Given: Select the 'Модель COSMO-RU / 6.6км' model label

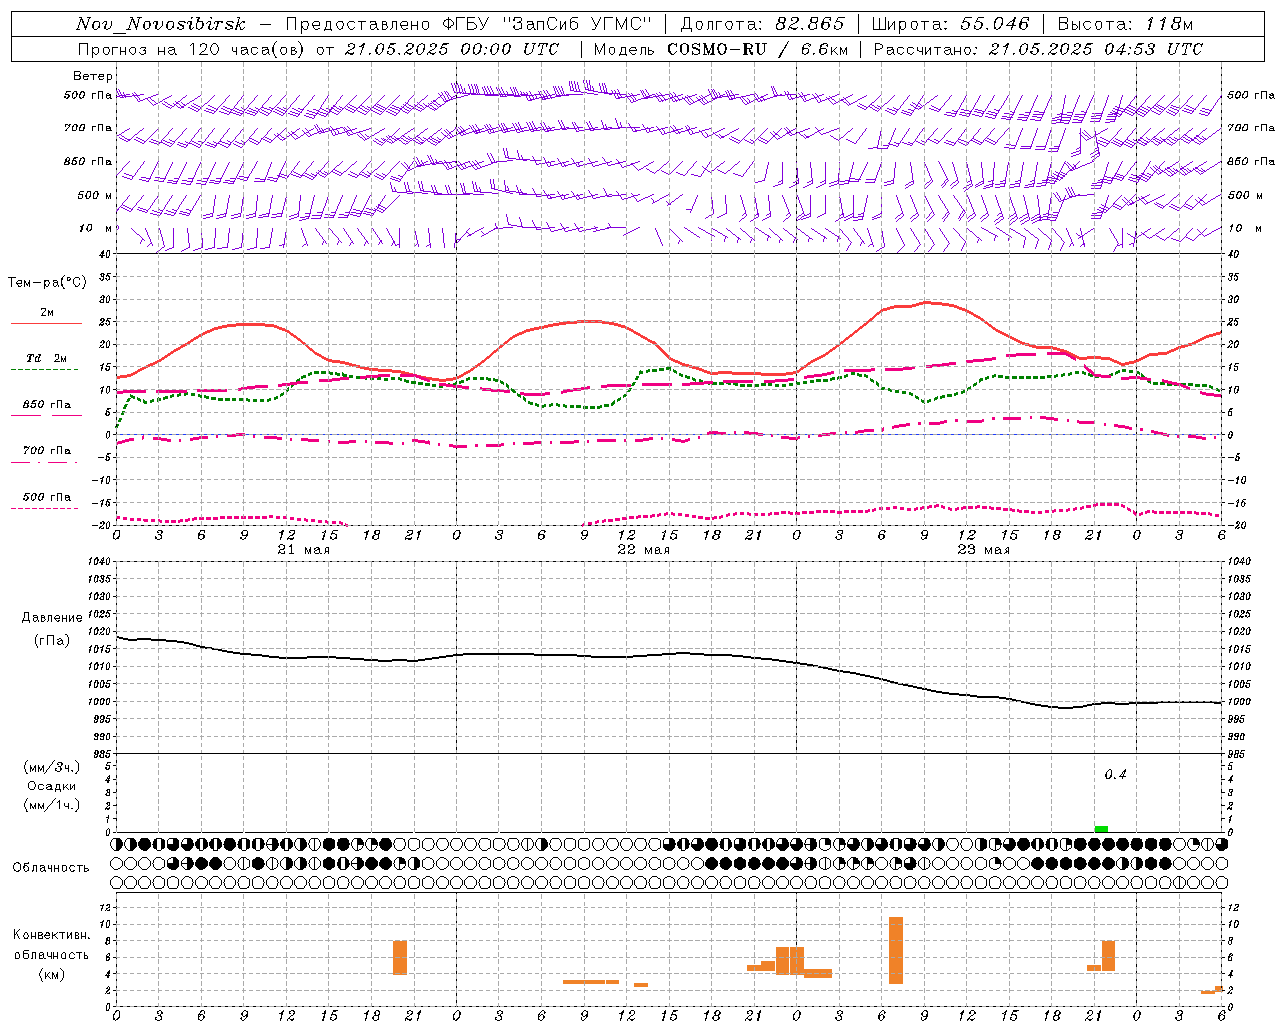Looking at the screenshot, I should click(721, 49).
